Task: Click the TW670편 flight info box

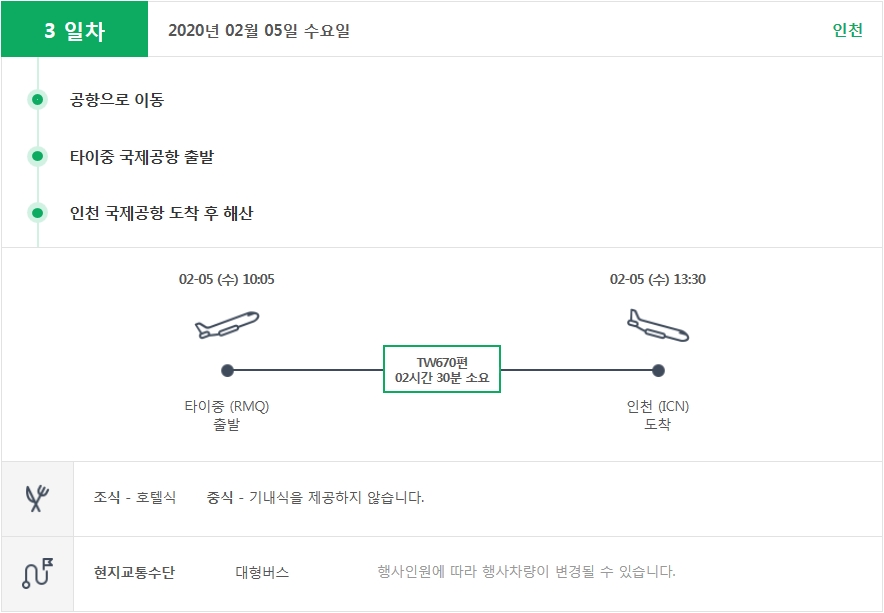Action: click(x=442, y=370)
